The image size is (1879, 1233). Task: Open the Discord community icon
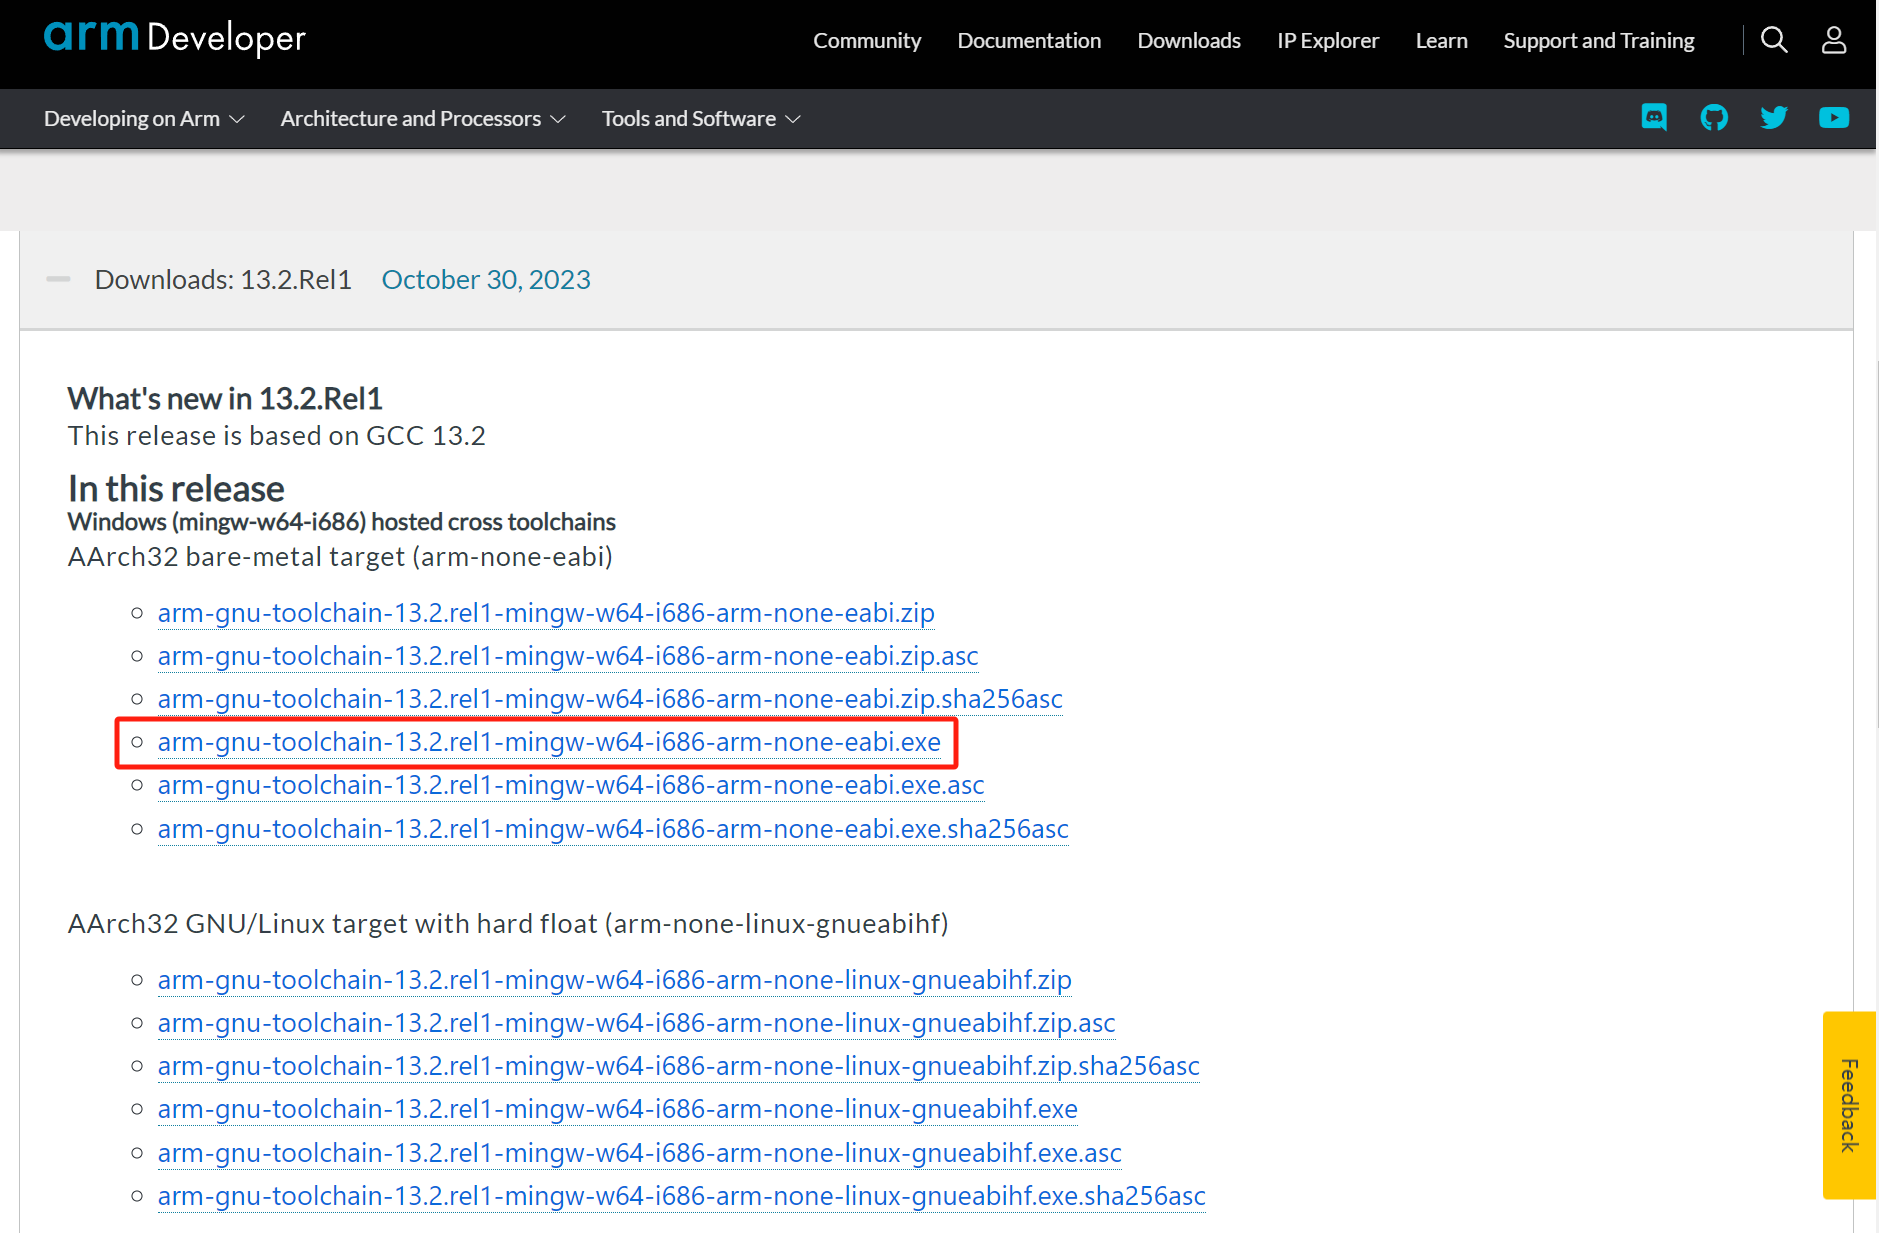[1654, 118]
